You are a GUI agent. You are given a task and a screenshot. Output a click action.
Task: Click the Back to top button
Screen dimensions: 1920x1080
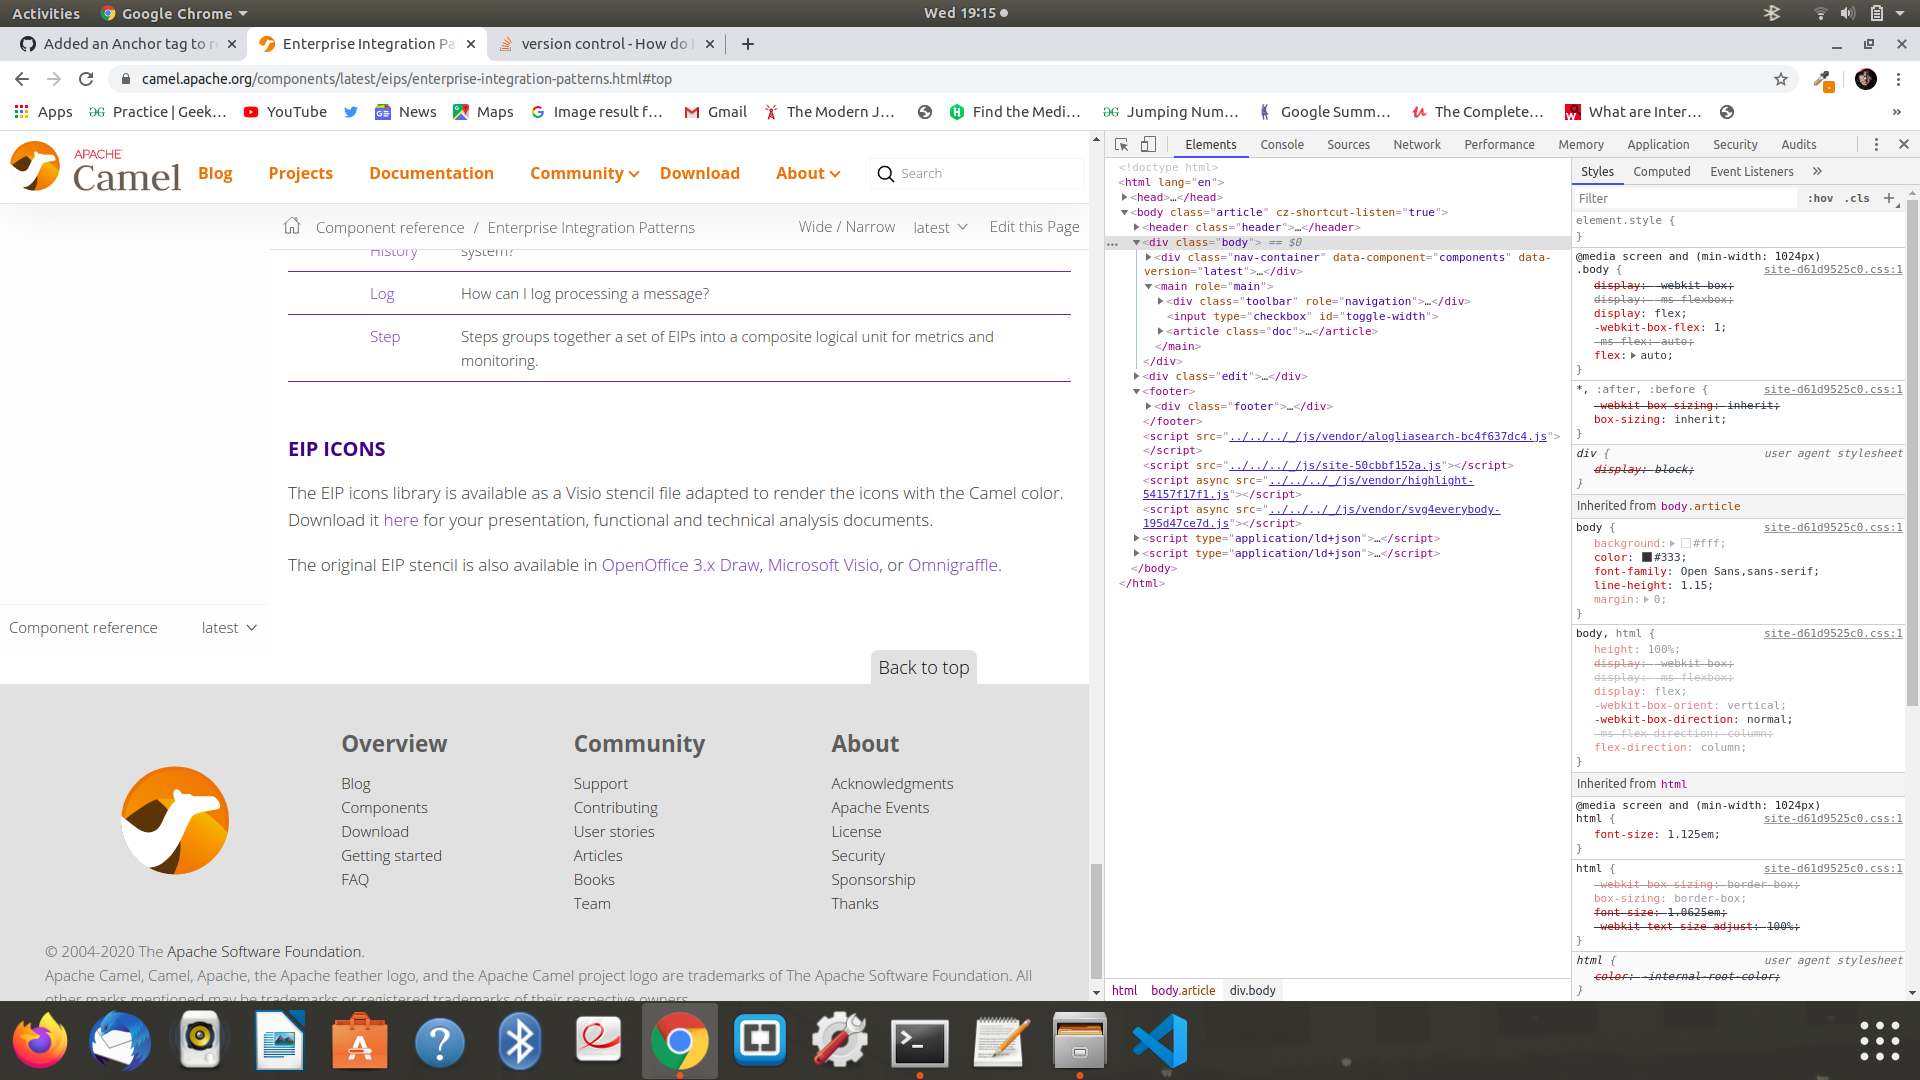924,667
